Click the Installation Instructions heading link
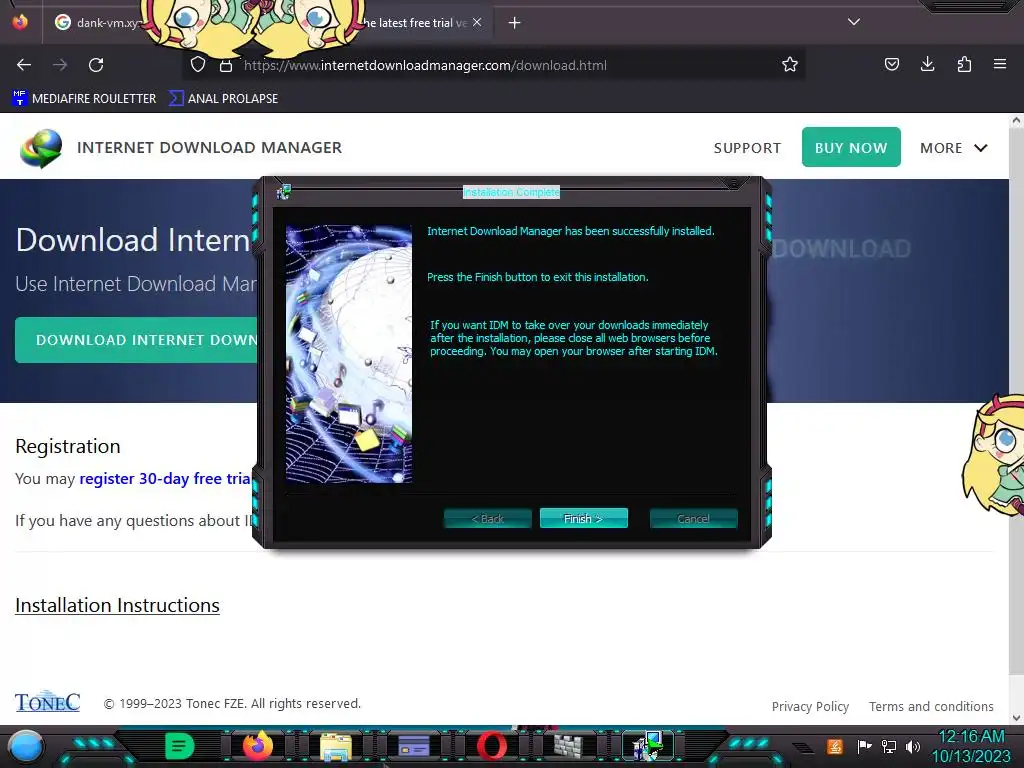This screenshot has width=1024, height=768. pos(118,605)
